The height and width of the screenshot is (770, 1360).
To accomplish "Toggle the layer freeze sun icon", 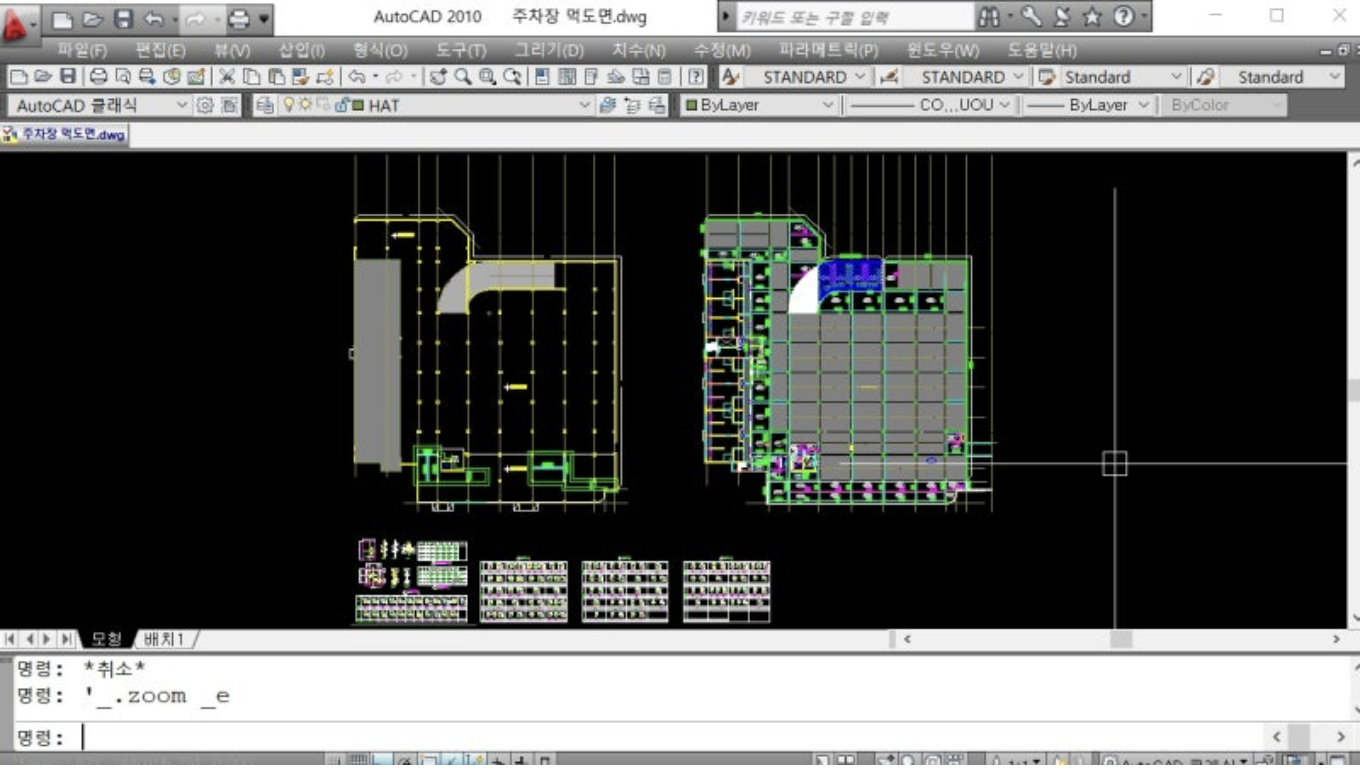I will (x=306, y=105).
